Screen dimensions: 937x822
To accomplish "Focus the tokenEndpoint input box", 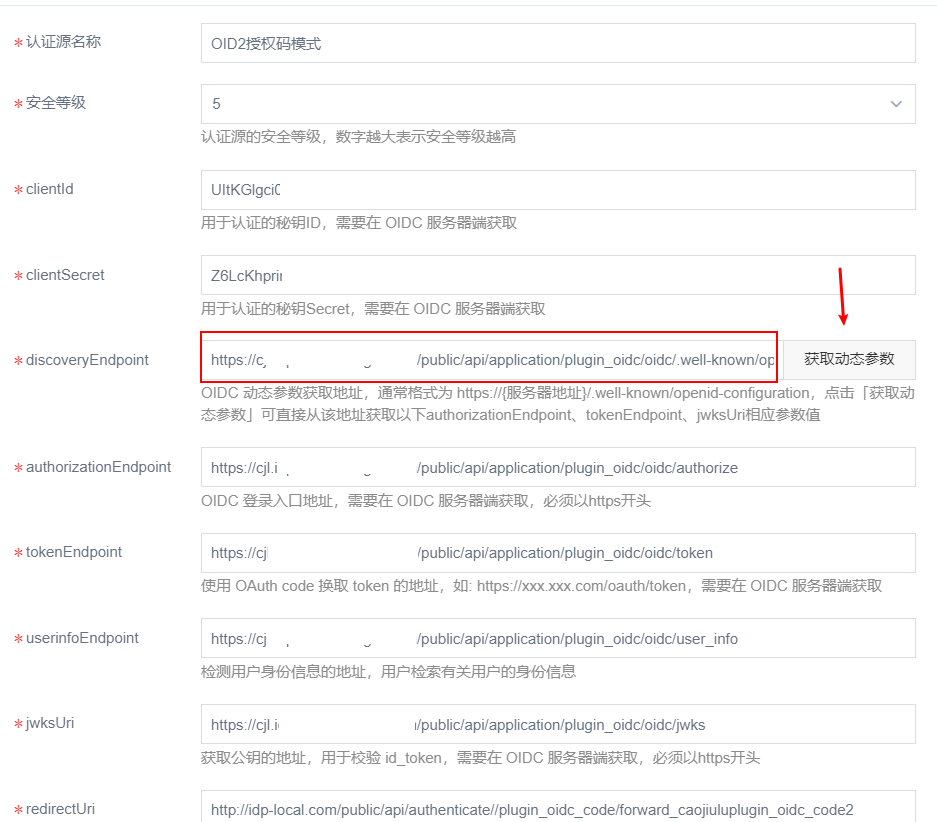I will coord(557,553).
